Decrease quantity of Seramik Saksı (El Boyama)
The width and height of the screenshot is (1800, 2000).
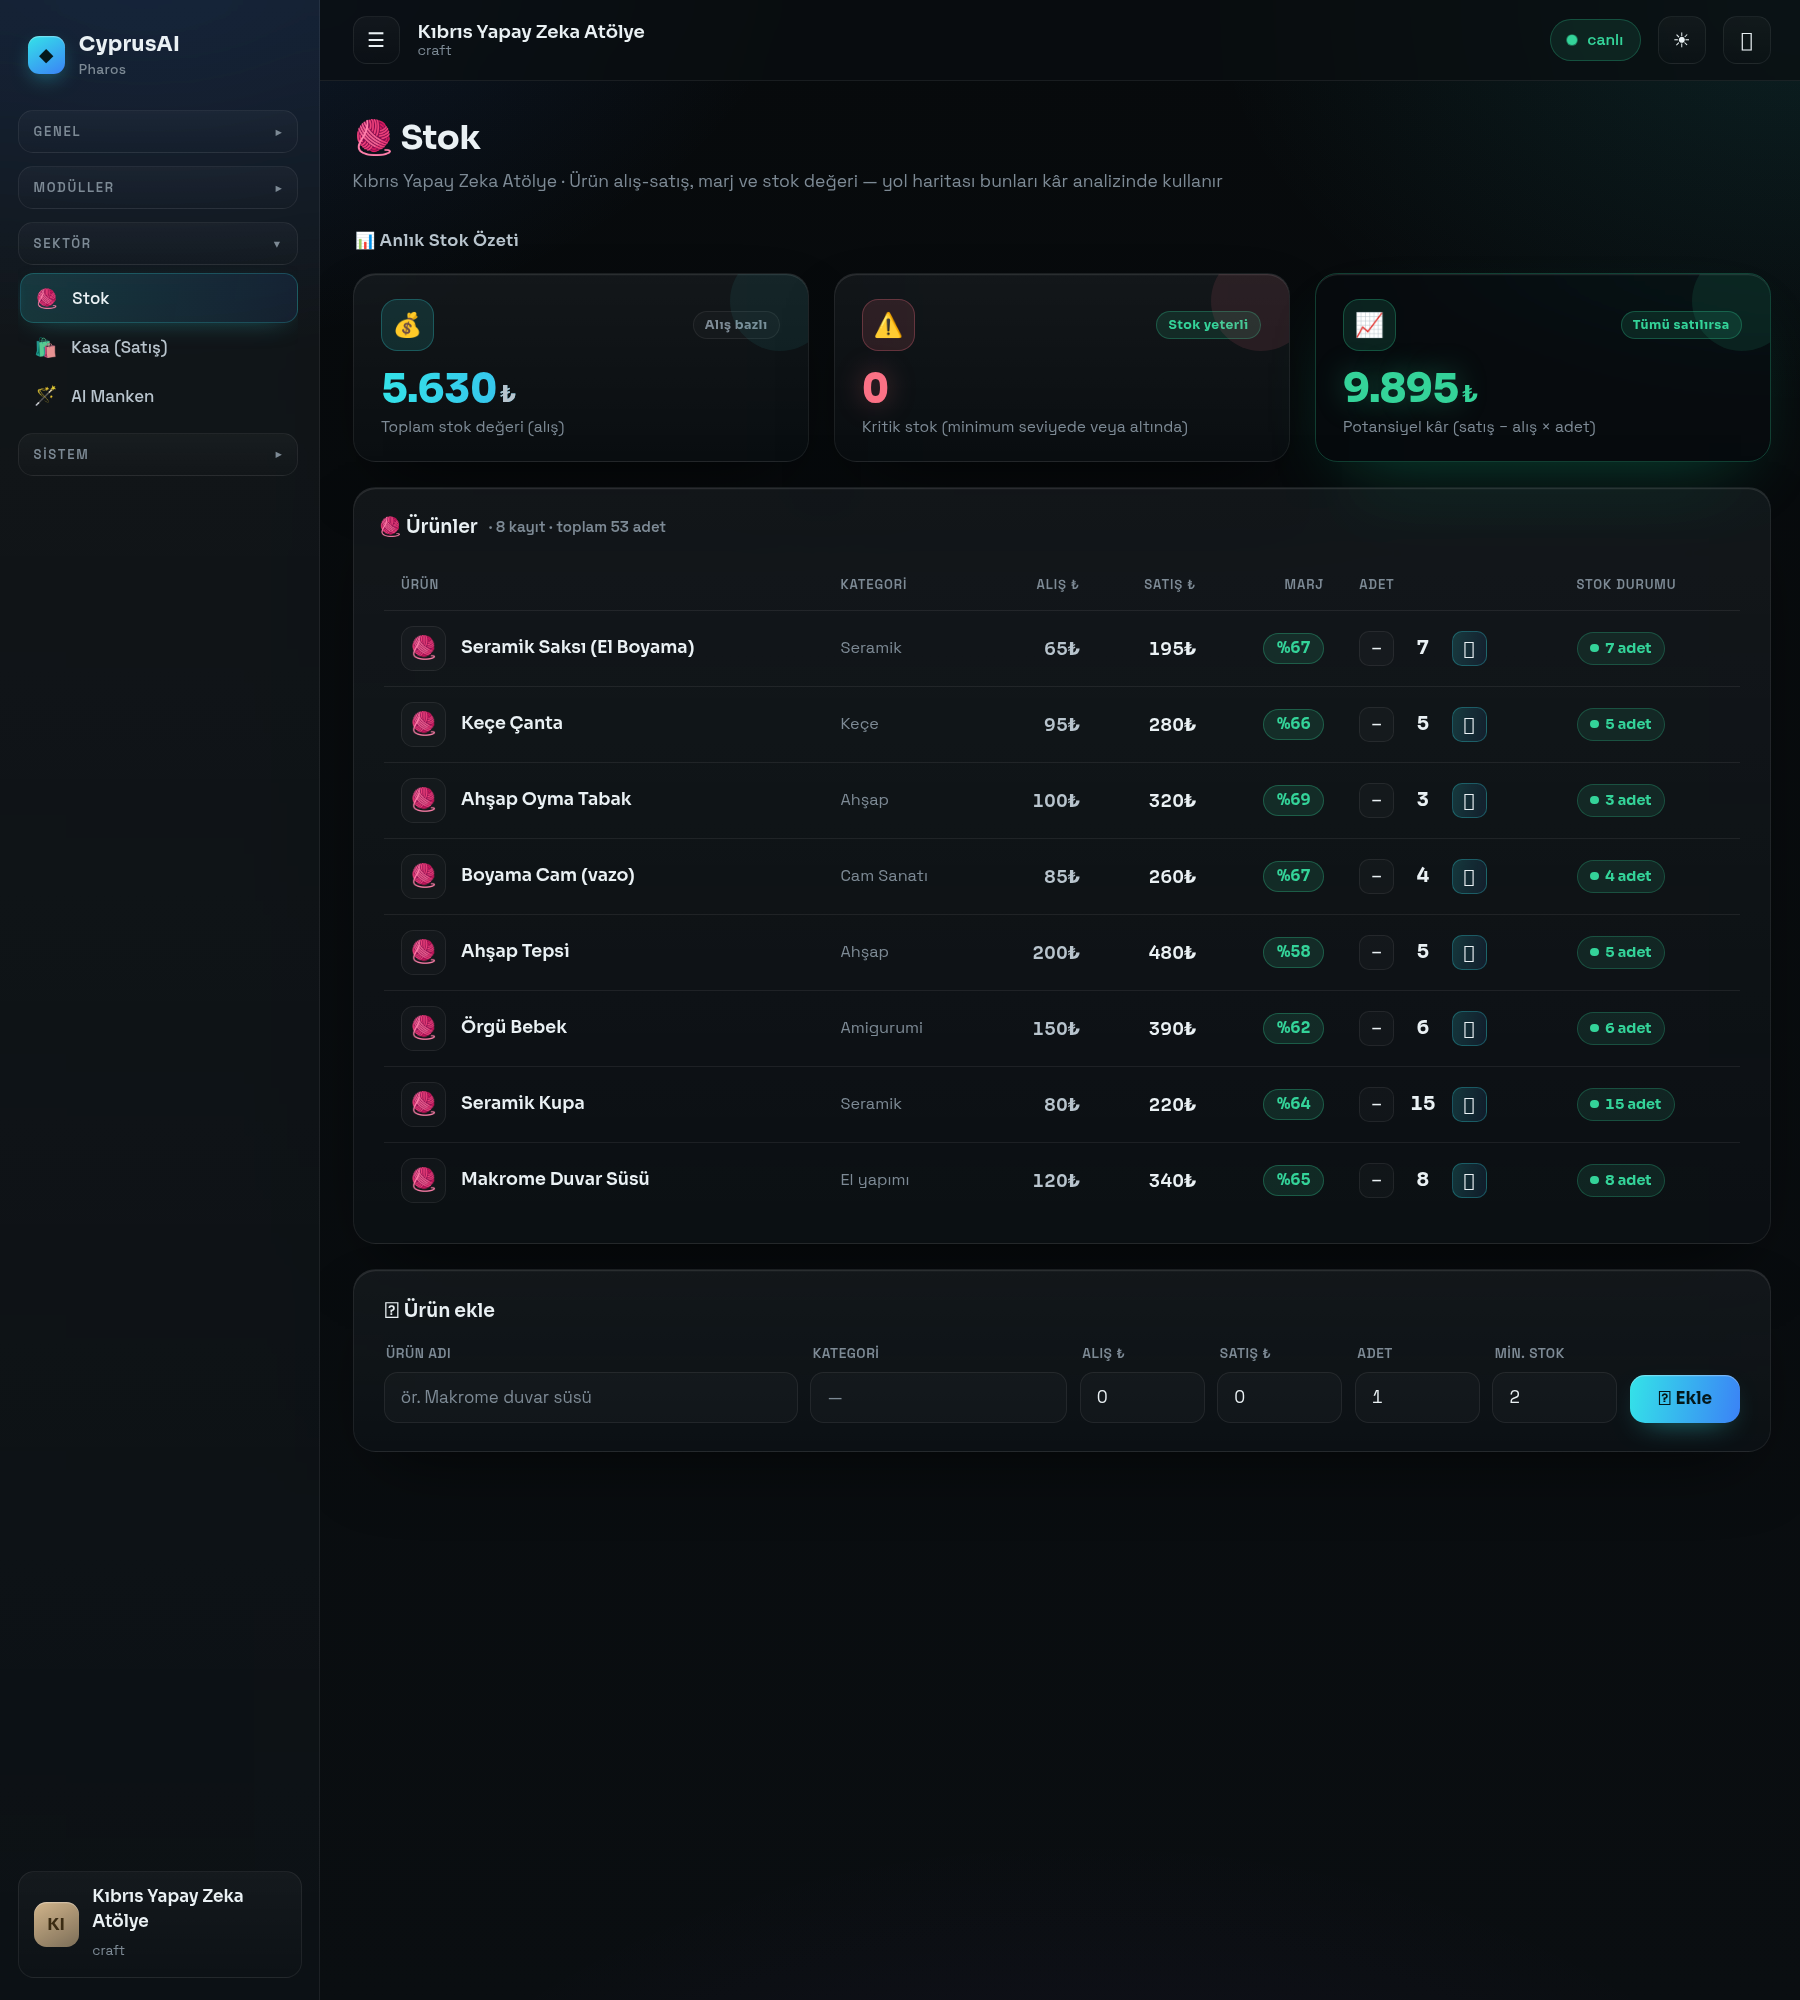tap(1376, 648)
